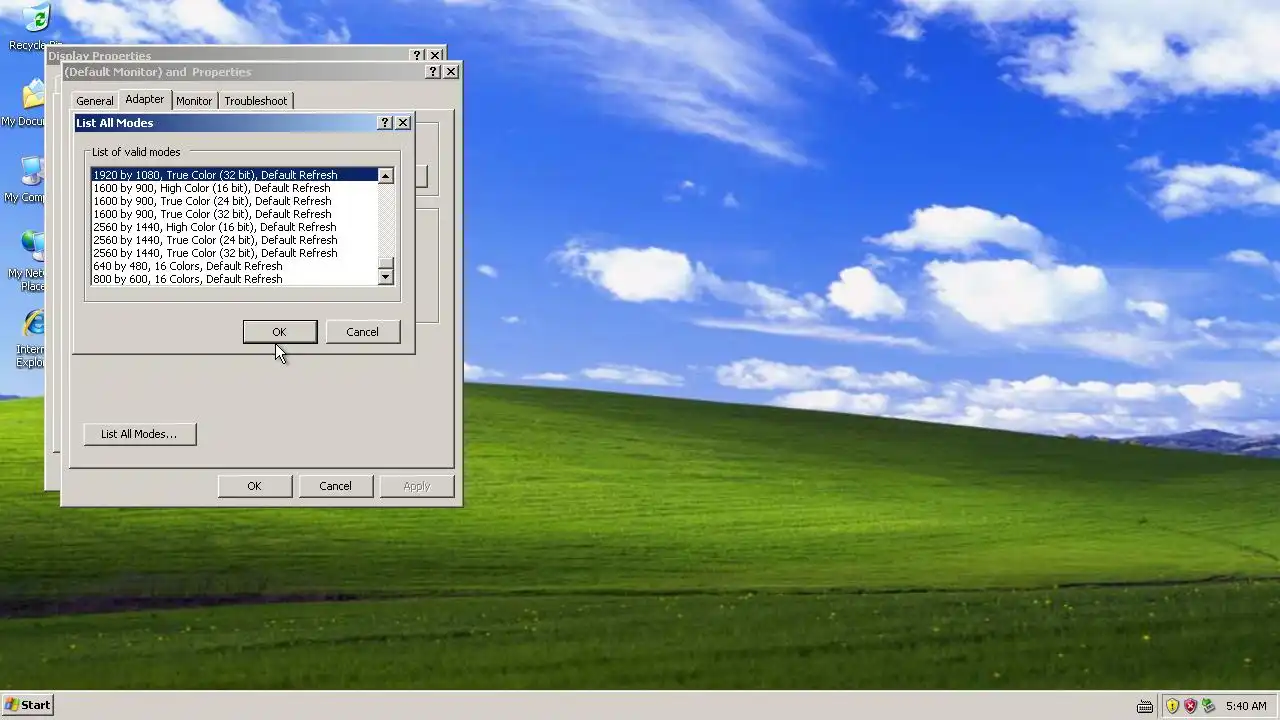Select 1920 by 1080, True Color (32 bit)
Screen dimensions: 1280x720
pyautogui.click(x=234, y=175)
